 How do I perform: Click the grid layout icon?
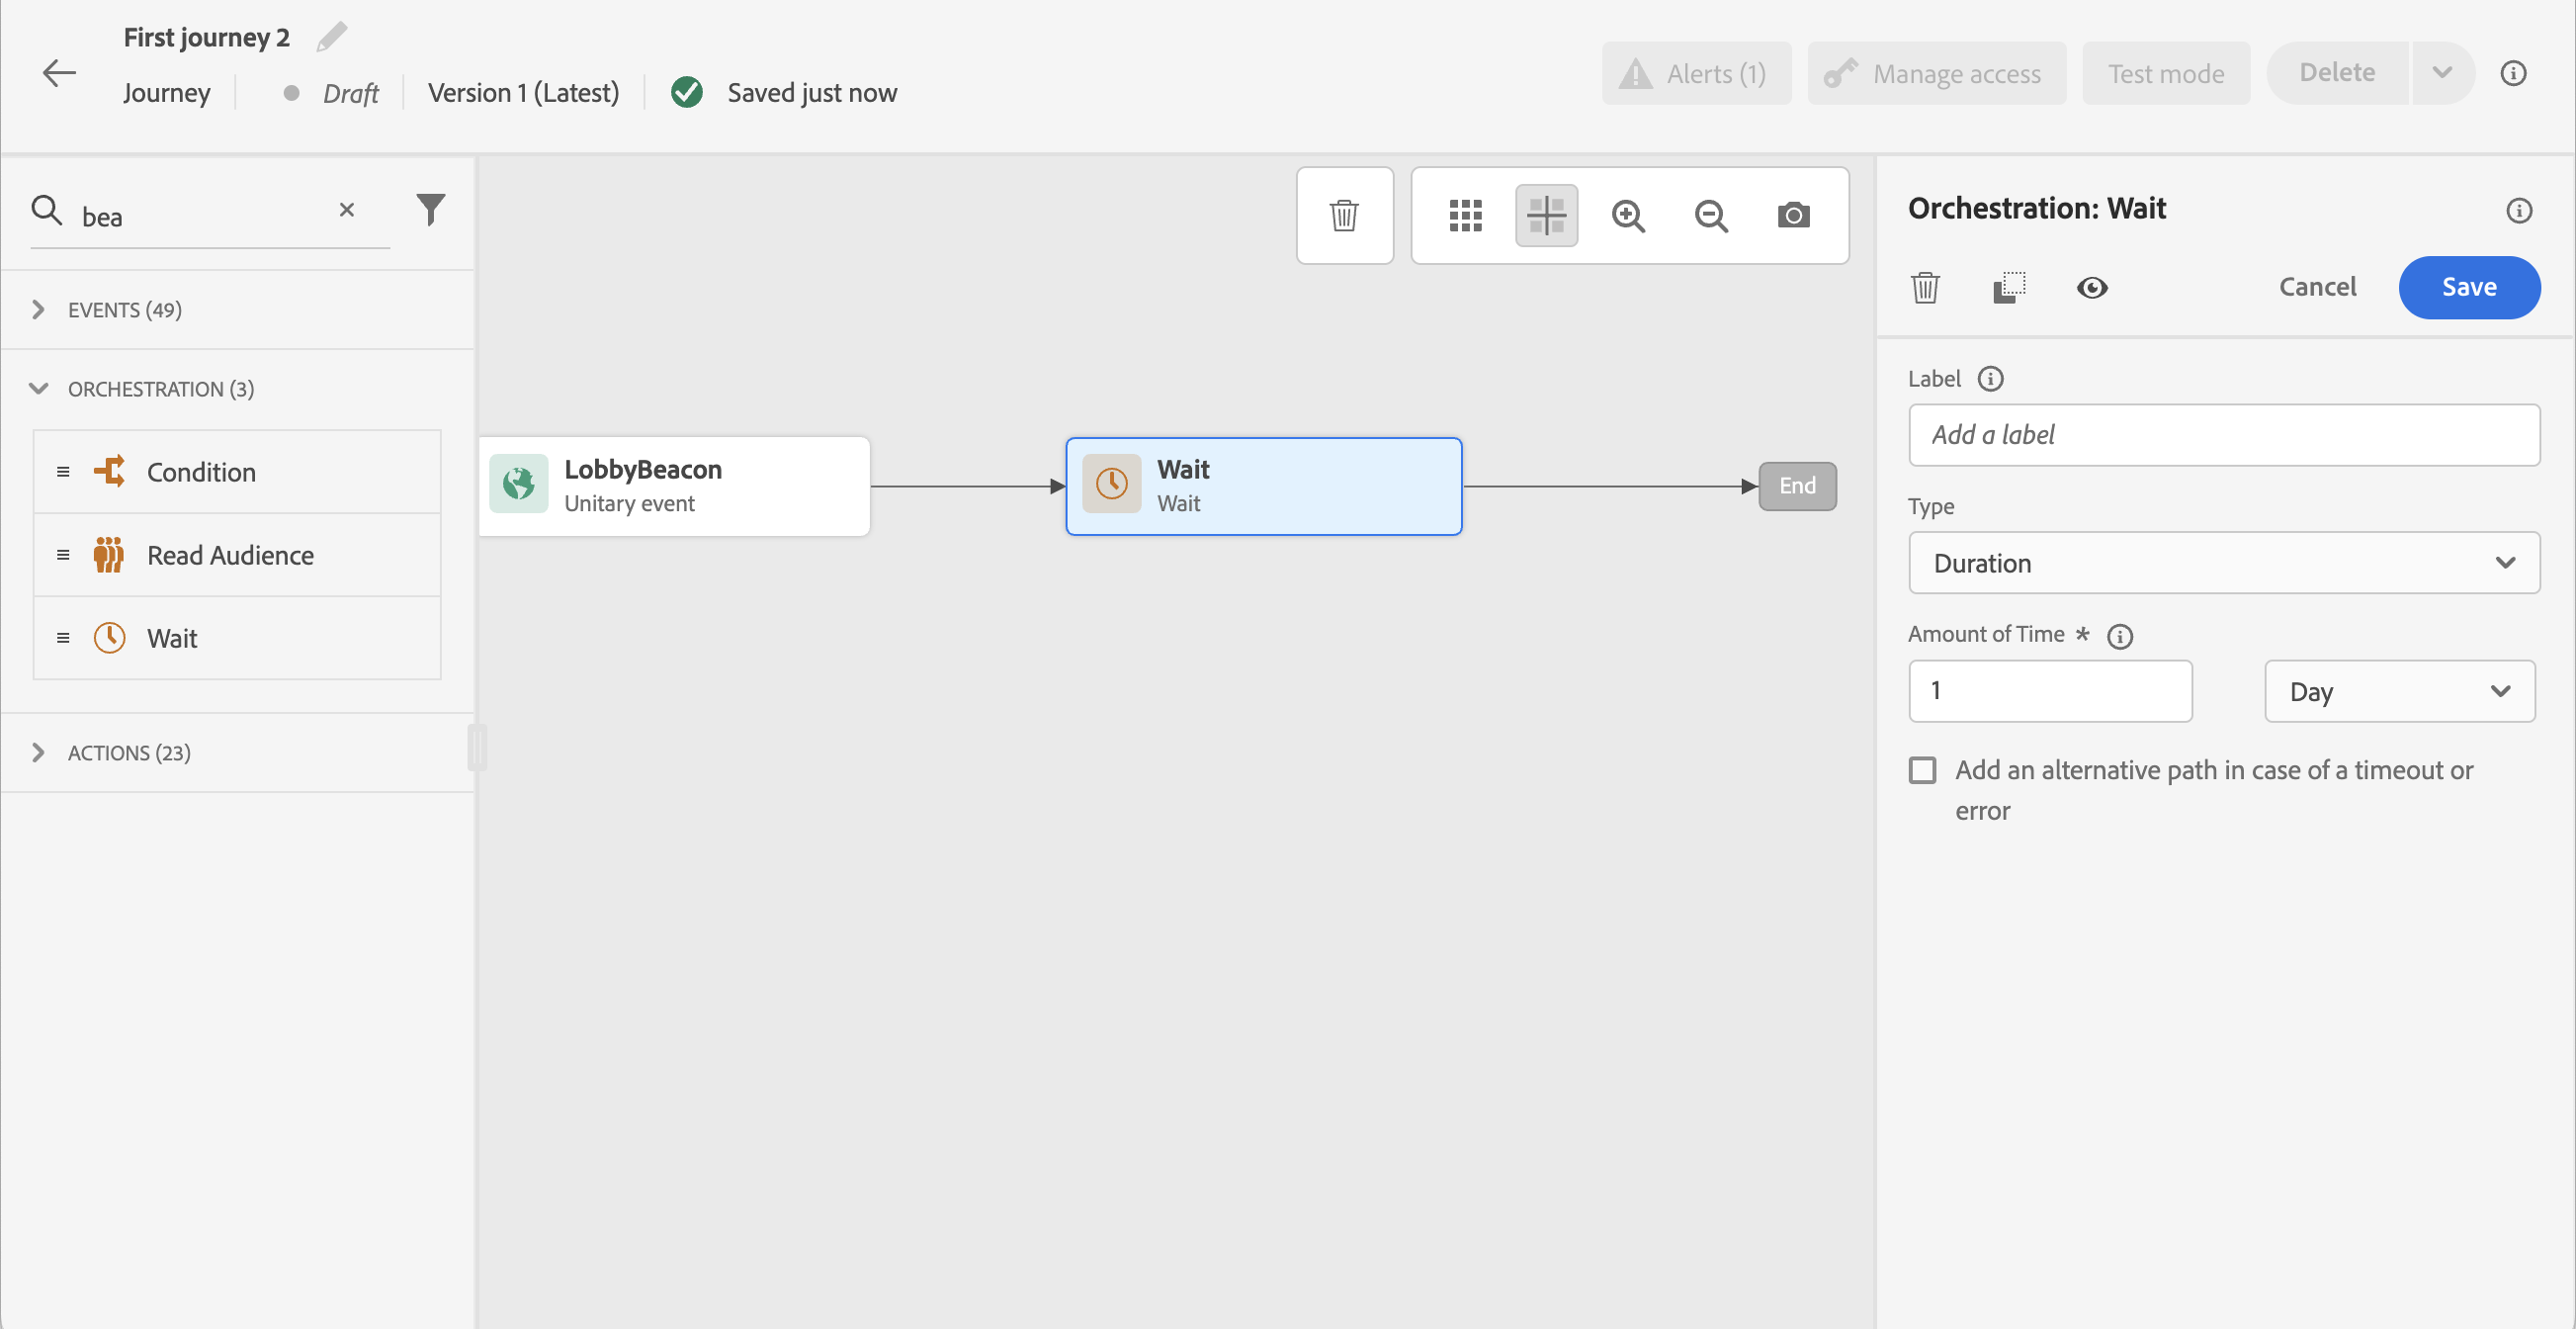tap(1465, 215)
